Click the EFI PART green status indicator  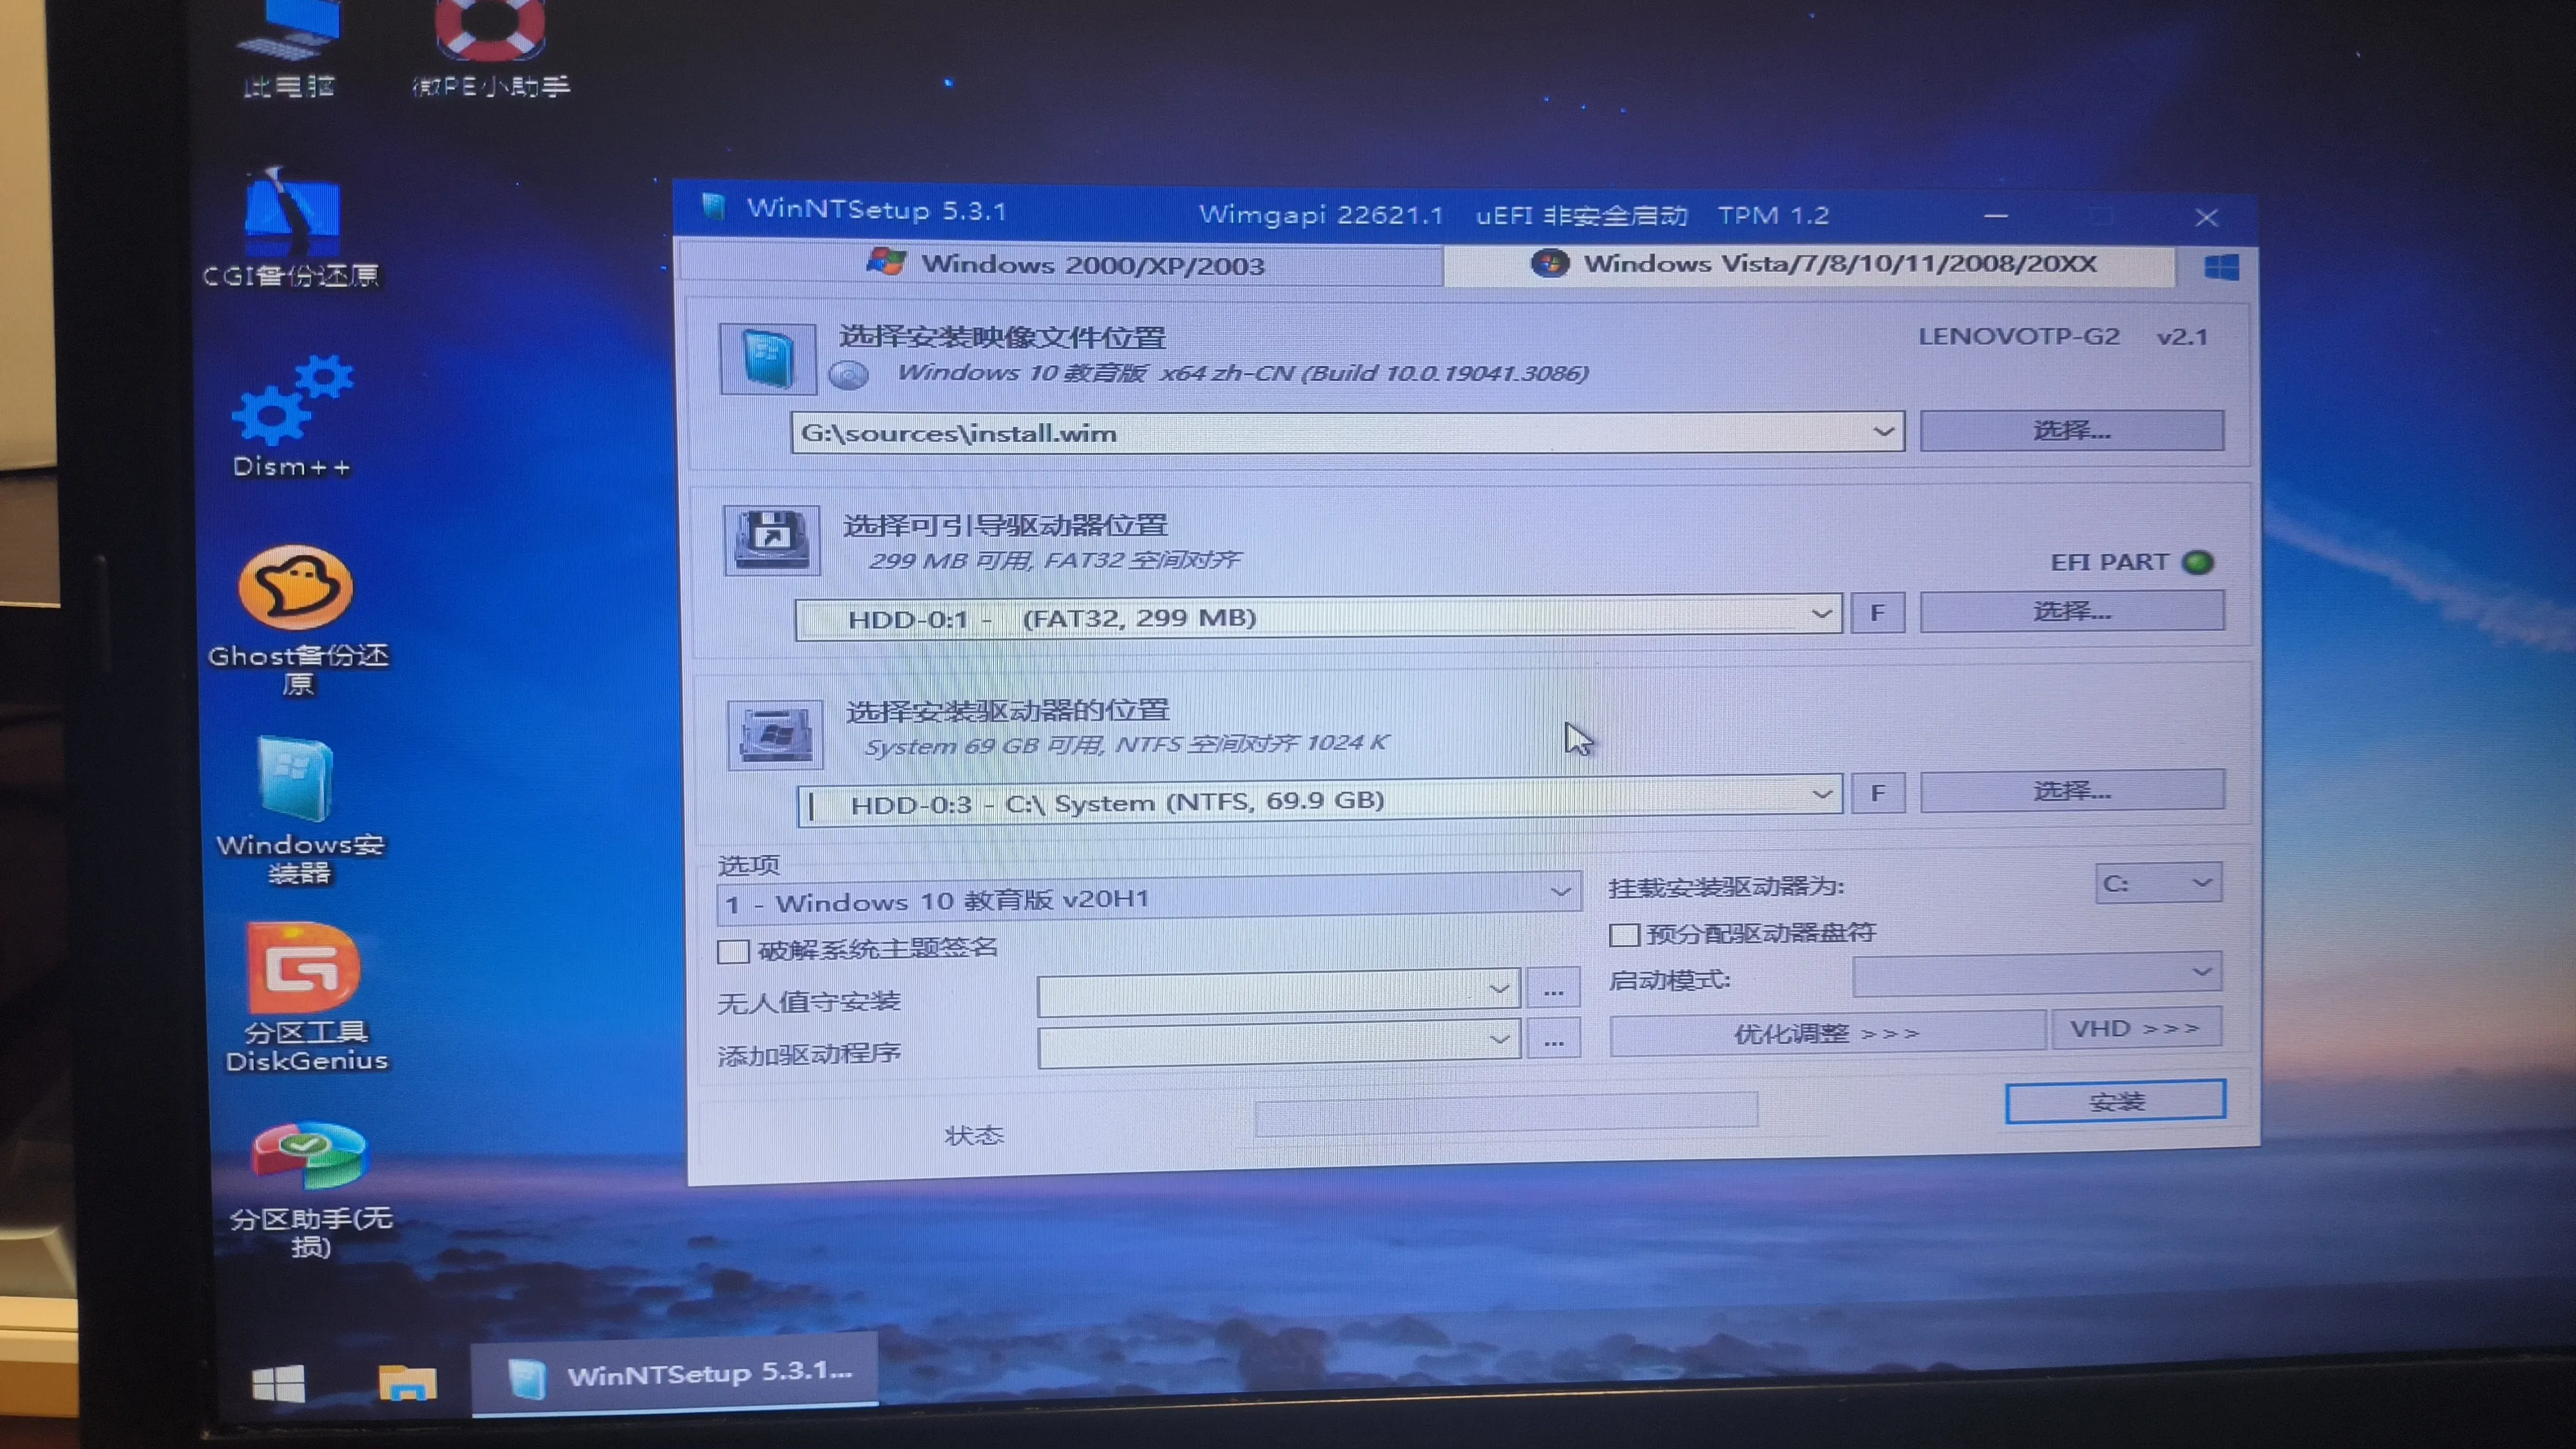coord(2198,563)
